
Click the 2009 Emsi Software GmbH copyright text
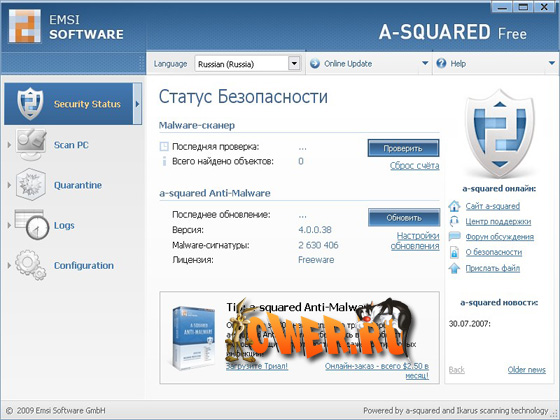(x=56, y=410)
